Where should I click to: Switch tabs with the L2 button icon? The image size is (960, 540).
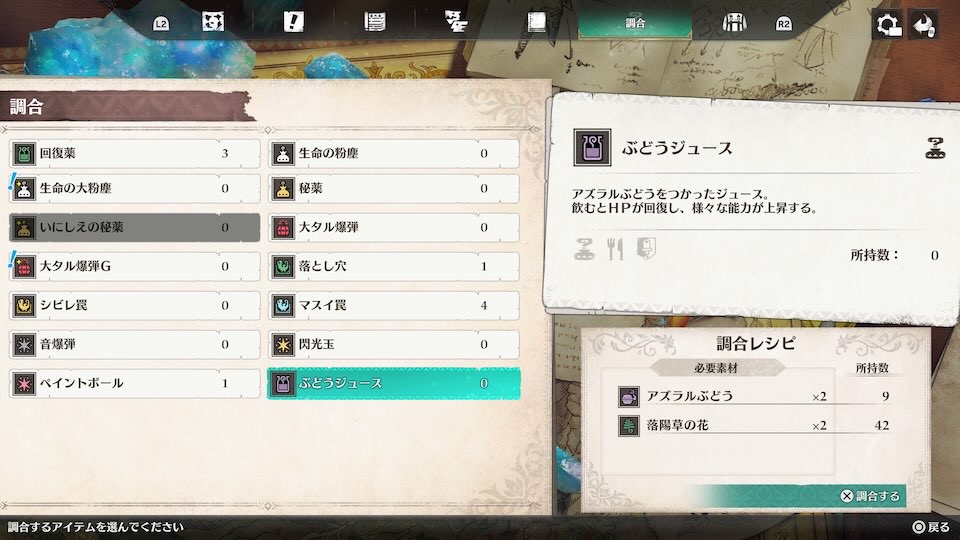[161, 24]
